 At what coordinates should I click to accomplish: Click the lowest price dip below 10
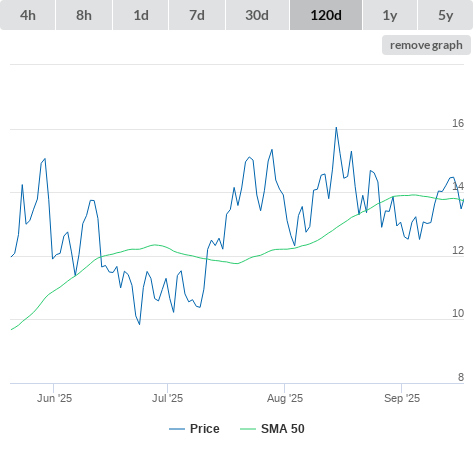coord(139,324)
